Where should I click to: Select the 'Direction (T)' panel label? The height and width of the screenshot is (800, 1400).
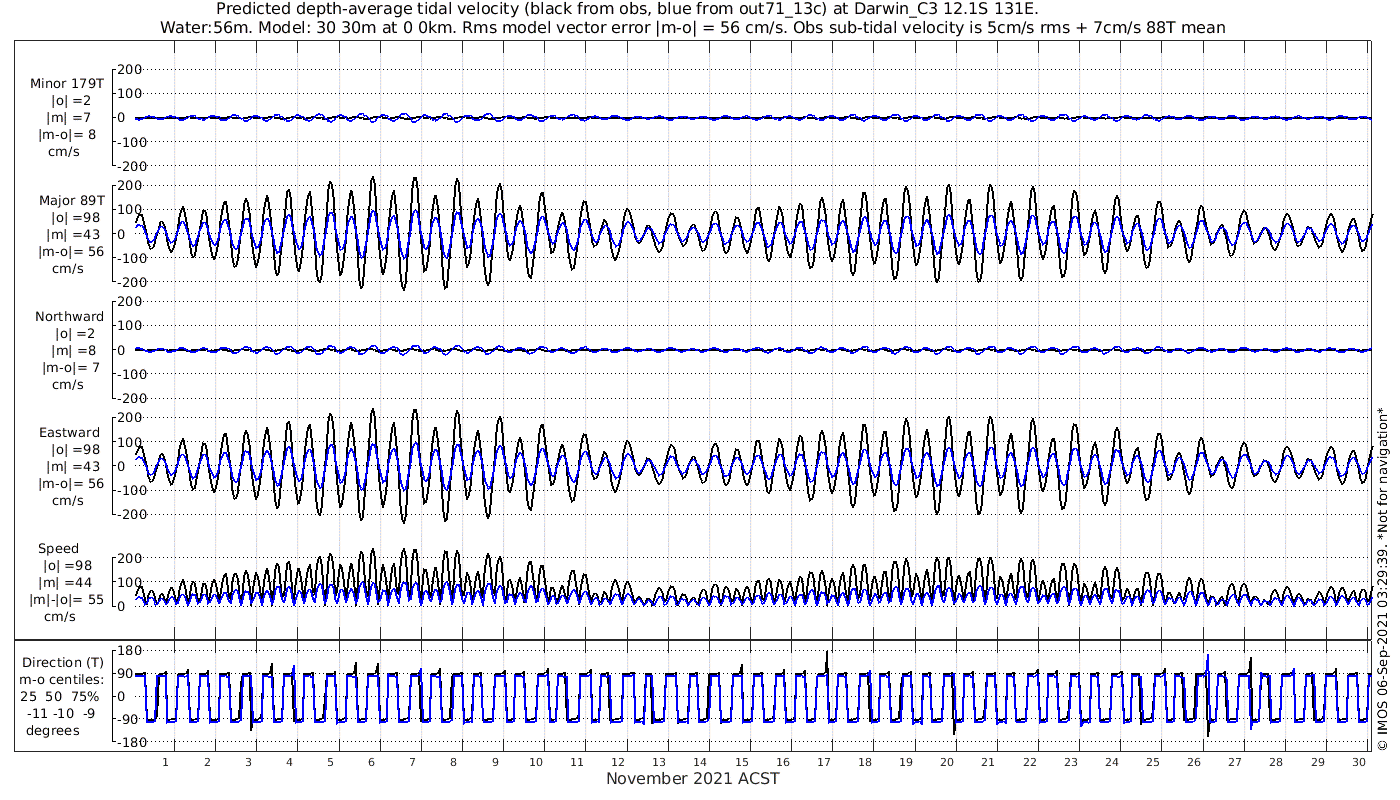click(64, 662)
